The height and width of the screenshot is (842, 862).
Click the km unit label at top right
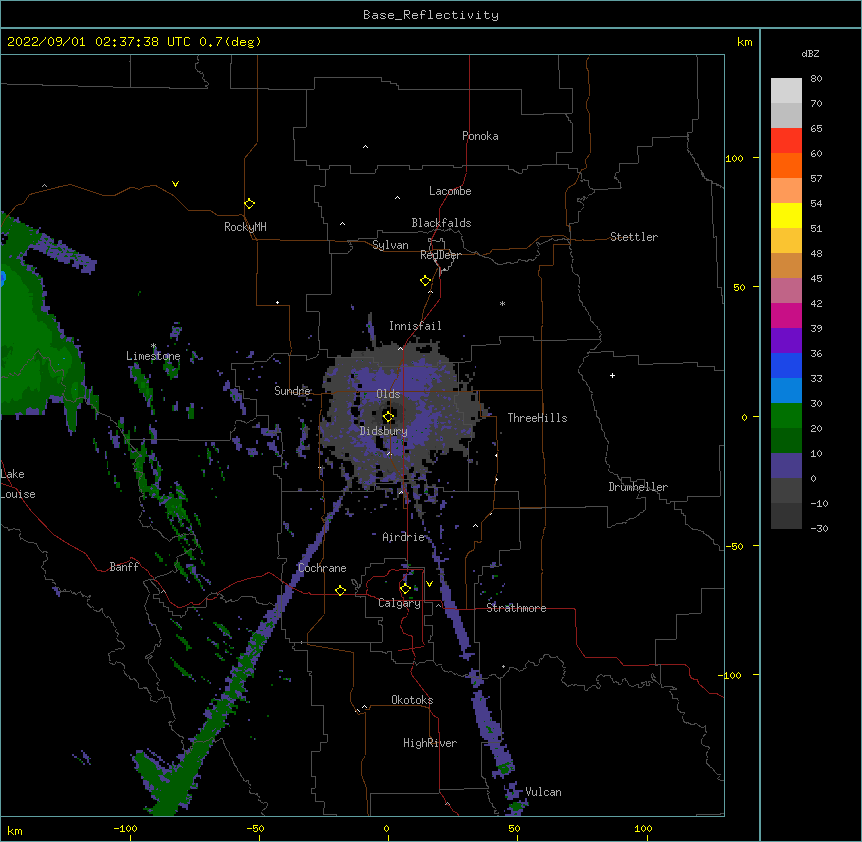[745, 42]
